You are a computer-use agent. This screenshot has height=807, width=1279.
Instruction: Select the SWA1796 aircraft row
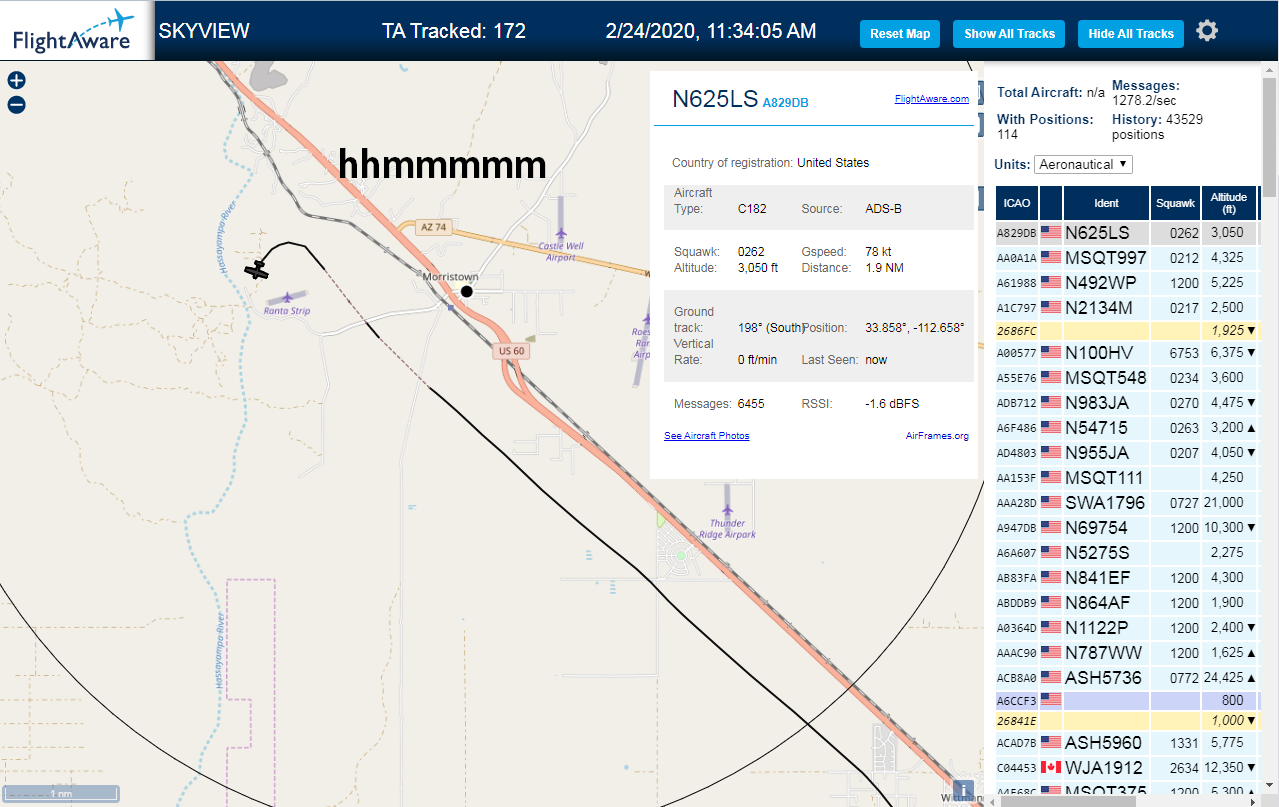point(1127,503)
